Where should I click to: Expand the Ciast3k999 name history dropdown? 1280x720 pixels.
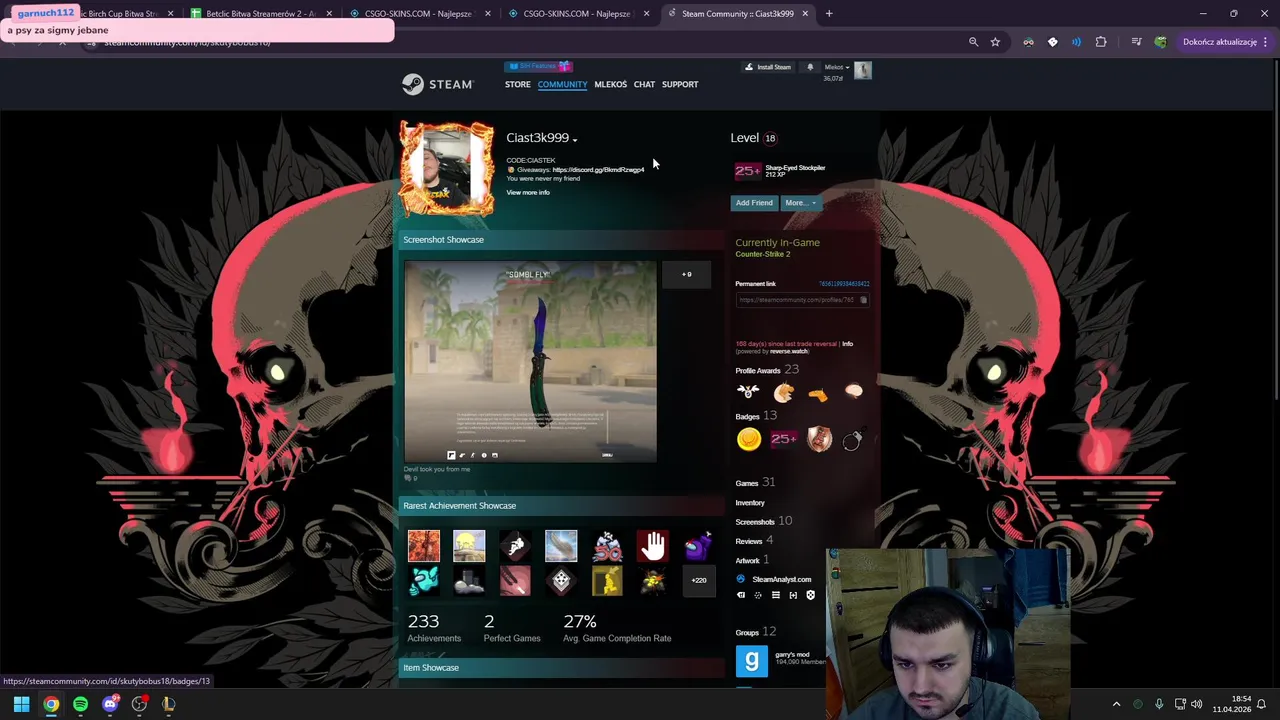click(x=575, y=139)
